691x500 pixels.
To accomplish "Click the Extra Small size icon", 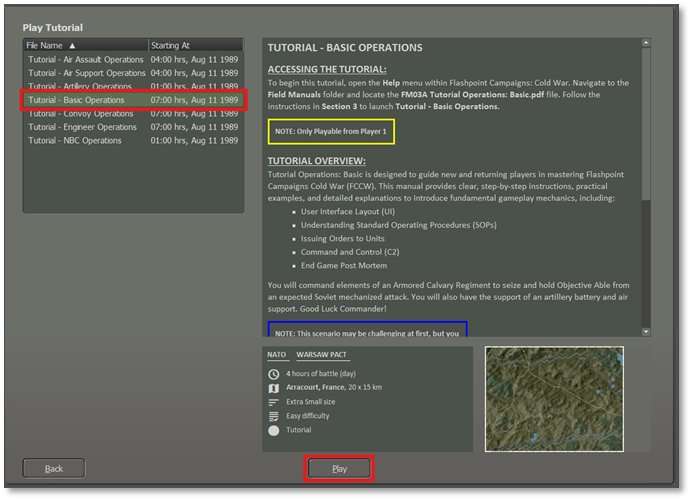I will click(x=274, y=402).
